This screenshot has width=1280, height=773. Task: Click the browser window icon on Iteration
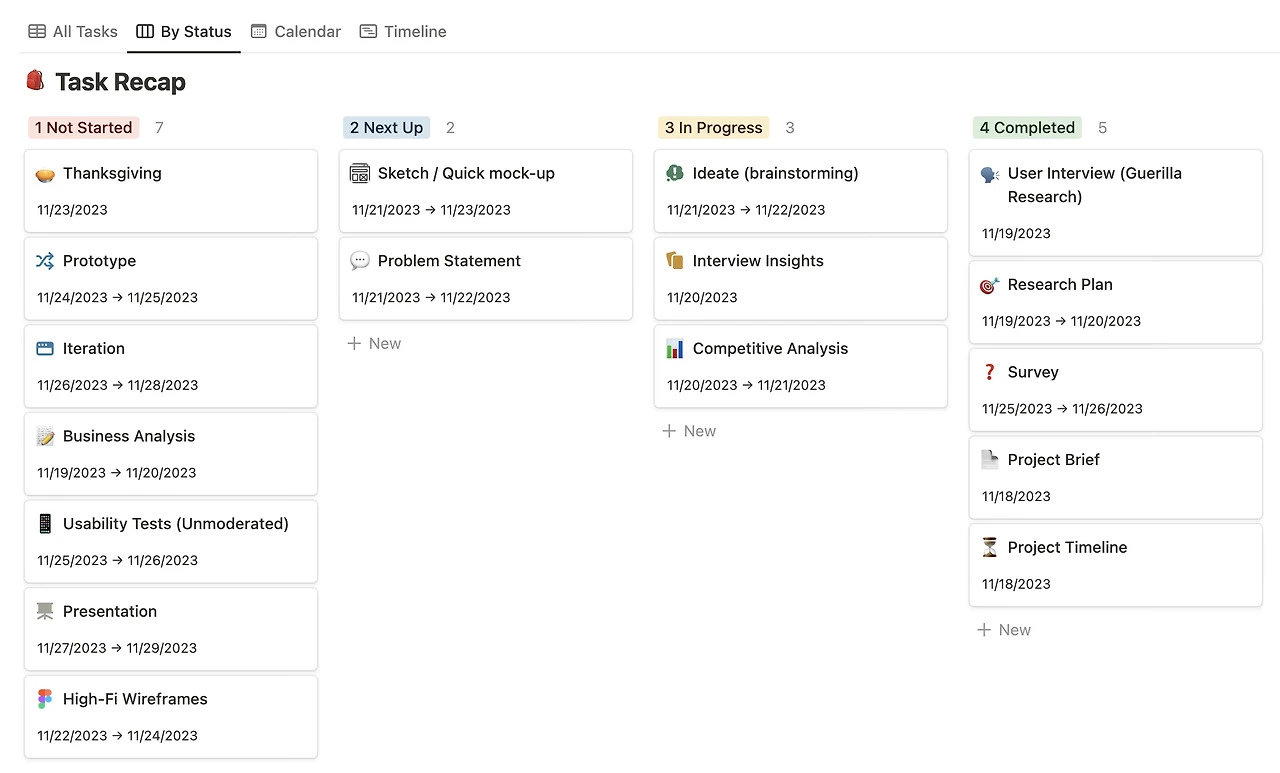click(45, 349)
